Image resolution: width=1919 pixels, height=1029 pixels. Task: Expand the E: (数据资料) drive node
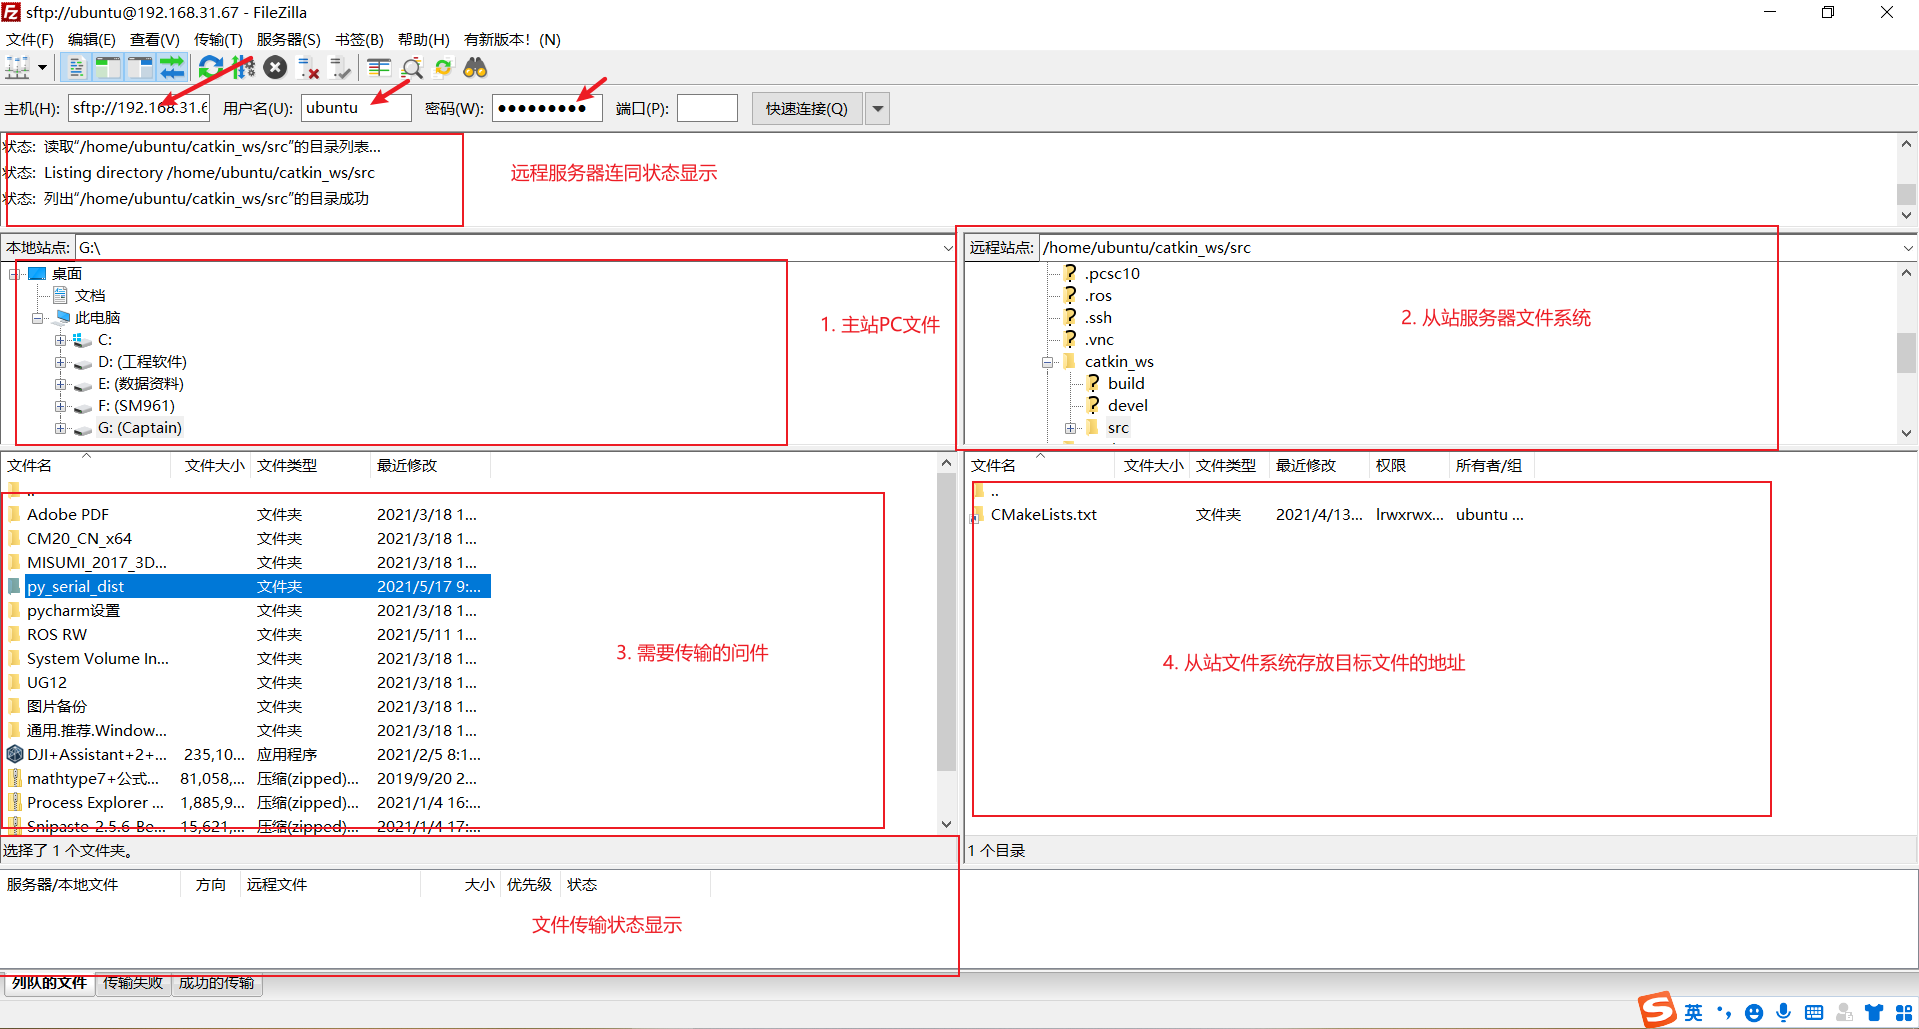pos(61,384)
